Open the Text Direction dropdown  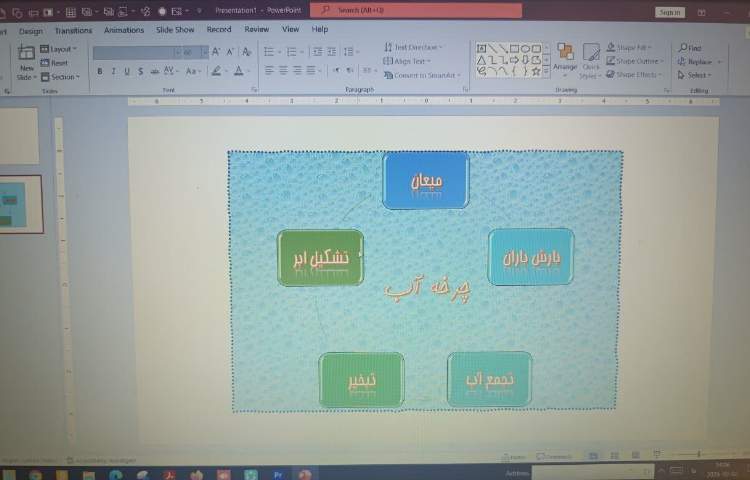(413, 47)
